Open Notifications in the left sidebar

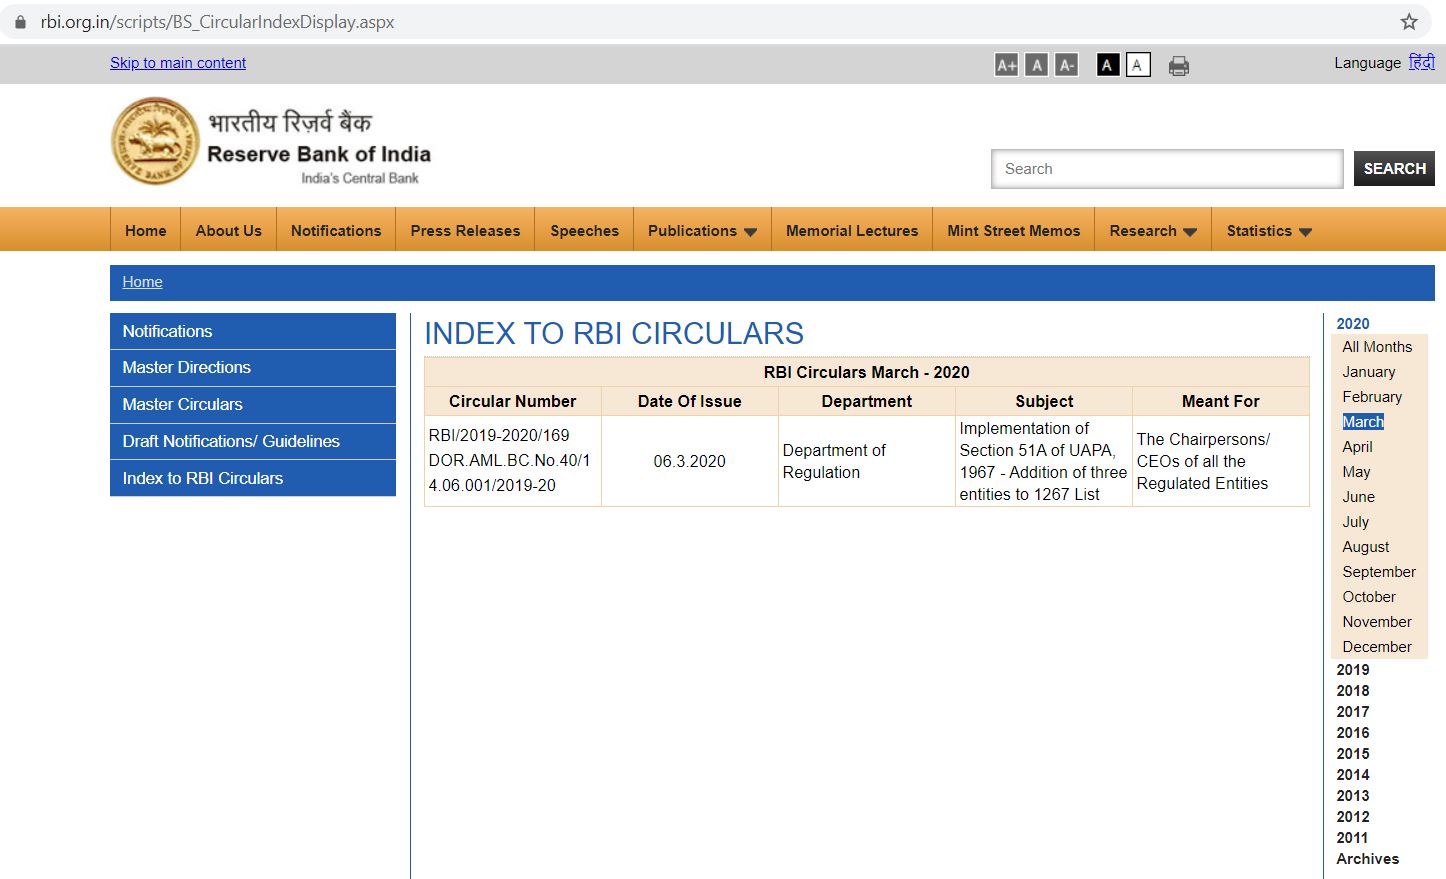pos(253,331)
